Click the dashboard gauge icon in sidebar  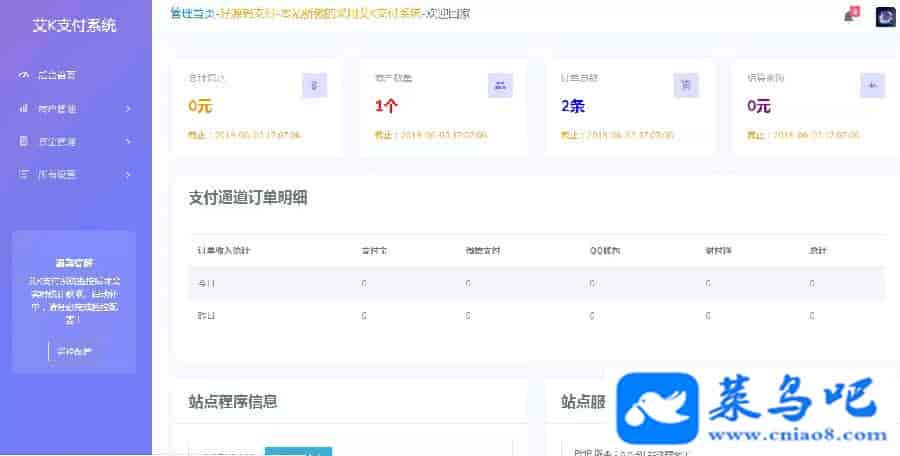tap(24, 75)
